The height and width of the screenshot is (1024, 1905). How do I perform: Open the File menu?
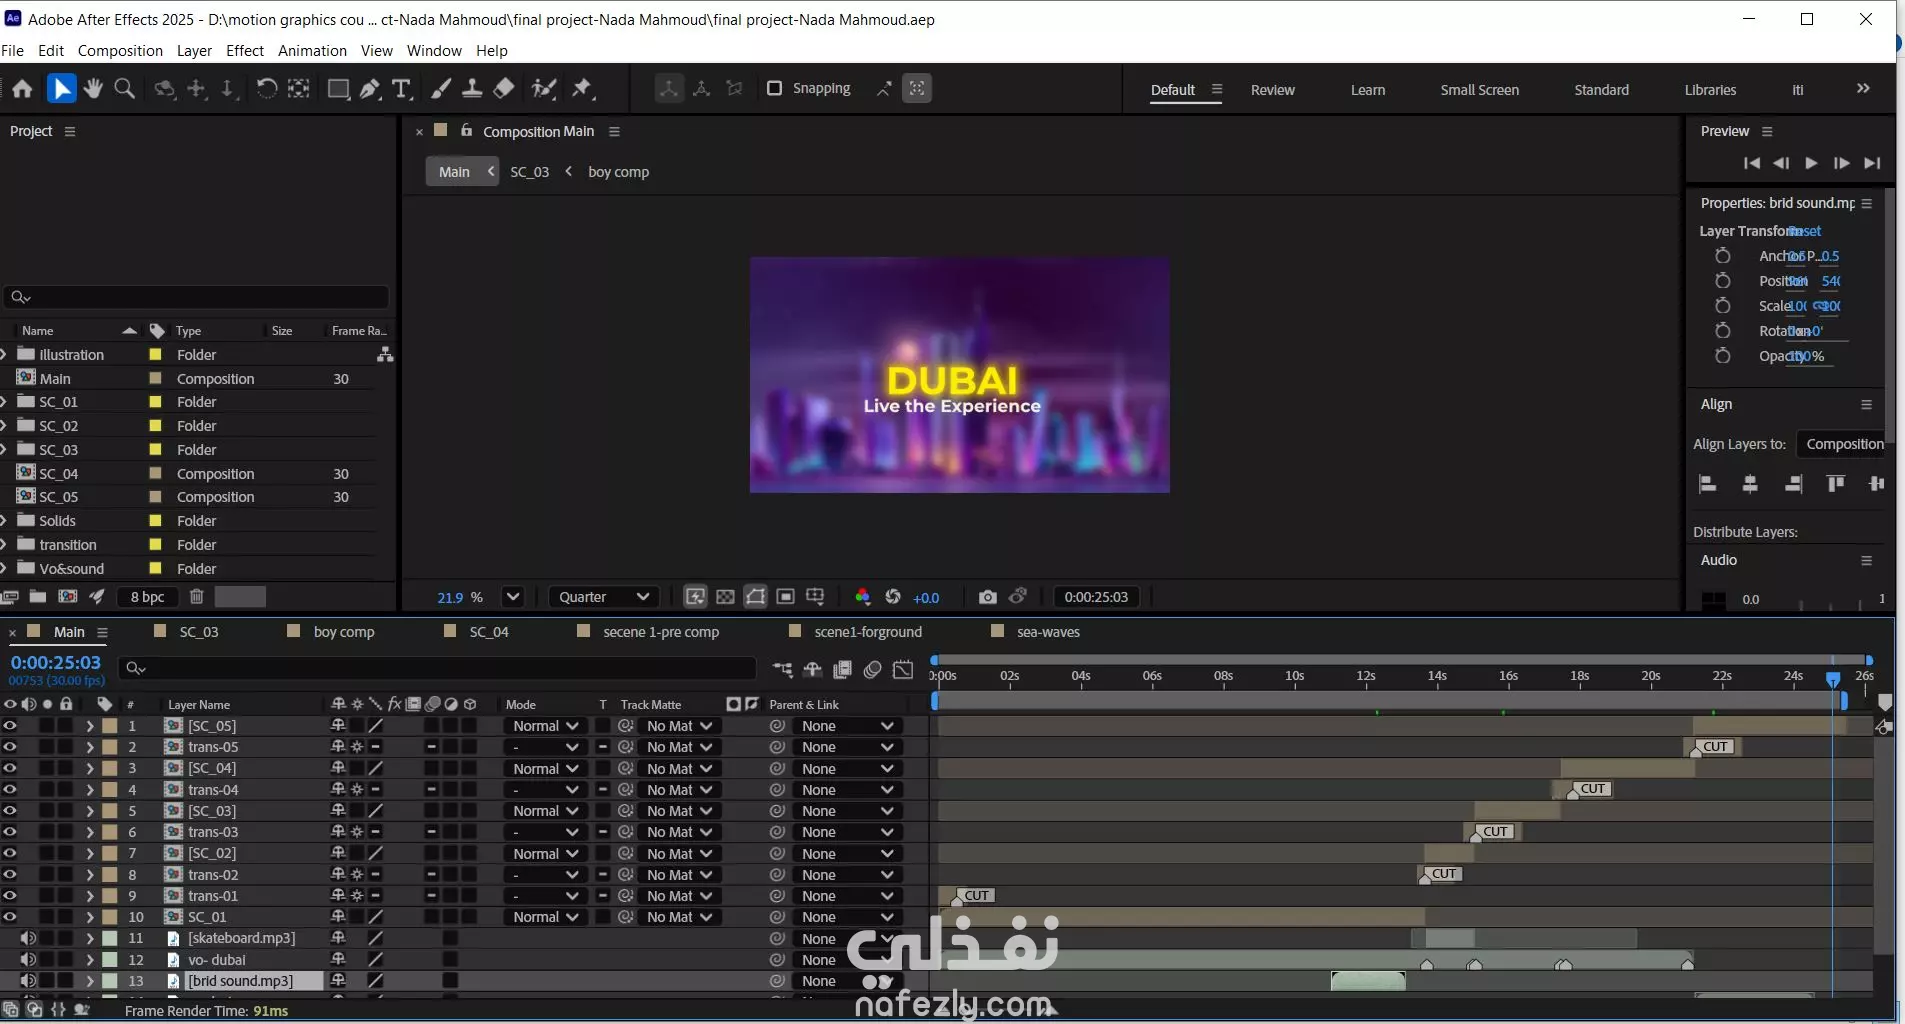click(x=13, y=51)
